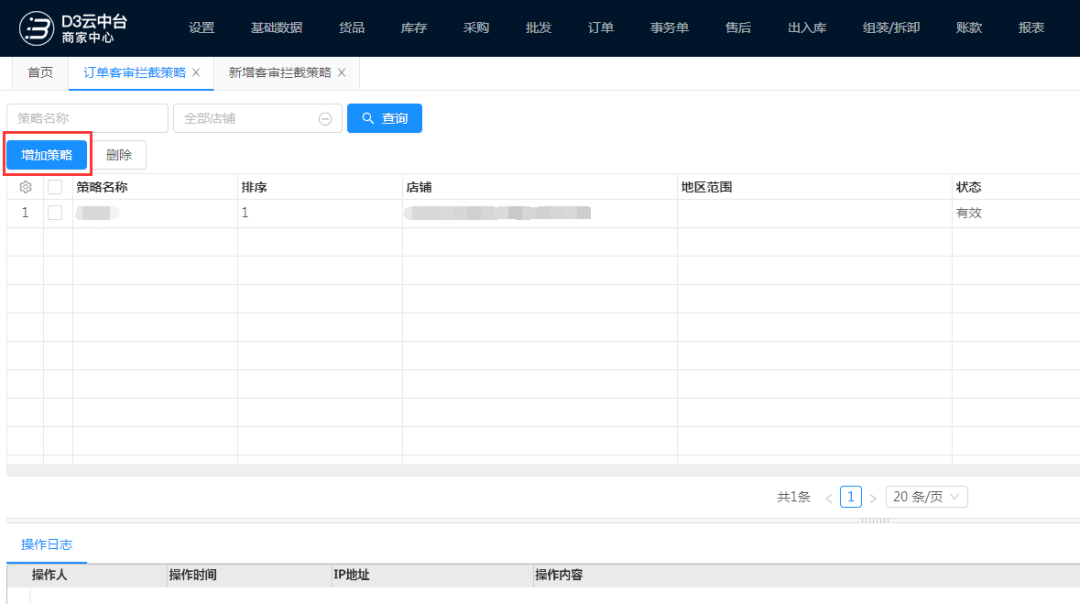Open the 基础数据 menu
Viewport: 1080px width, 604px height.
[276, 28]
